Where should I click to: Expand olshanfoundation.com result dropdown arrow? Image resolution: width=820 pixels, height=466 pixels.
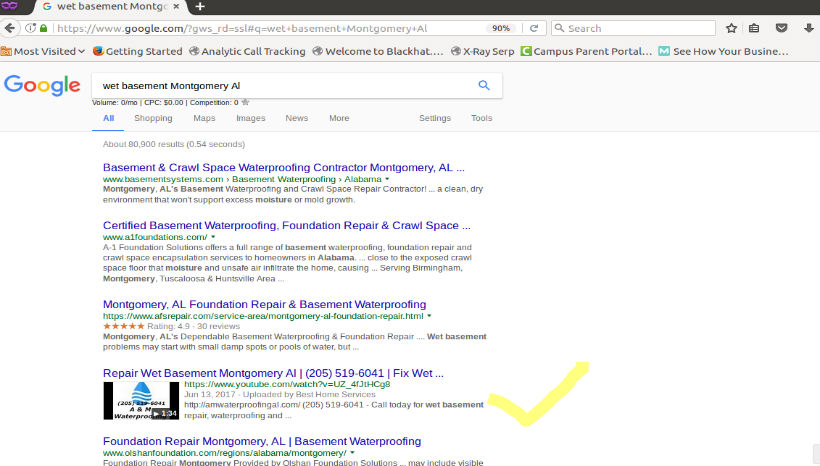[x=352, y=453]
